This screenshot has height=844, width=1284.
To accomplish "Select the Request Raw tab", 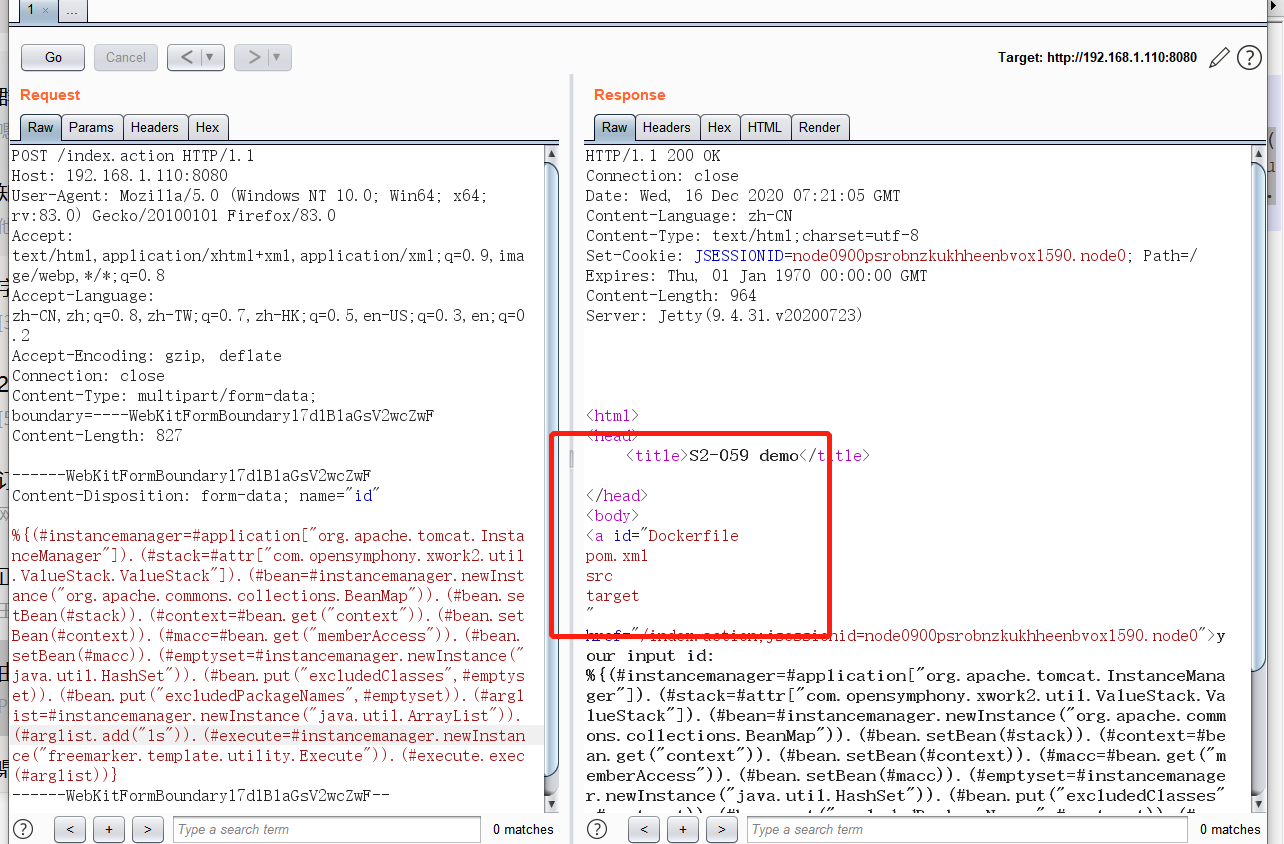I will pyautogui.click(x=40, y=127).
